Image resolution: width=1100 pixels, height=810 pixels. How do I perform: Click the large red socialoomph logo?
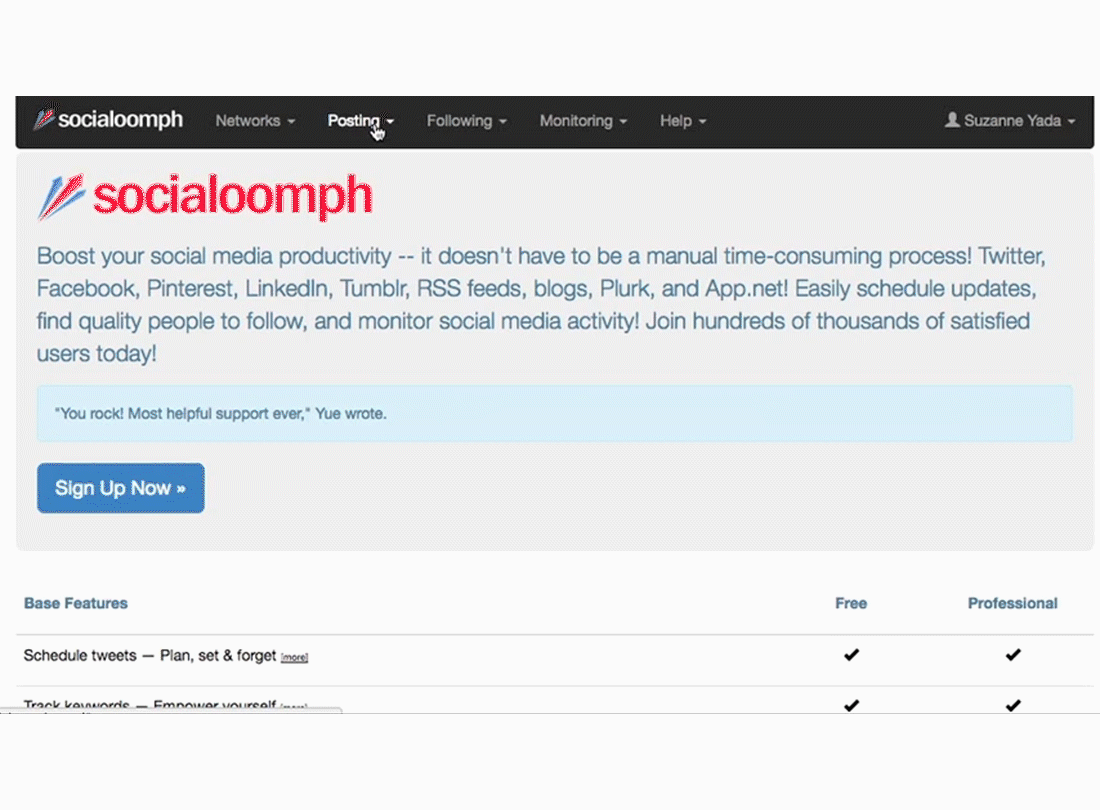click(204, 196)
